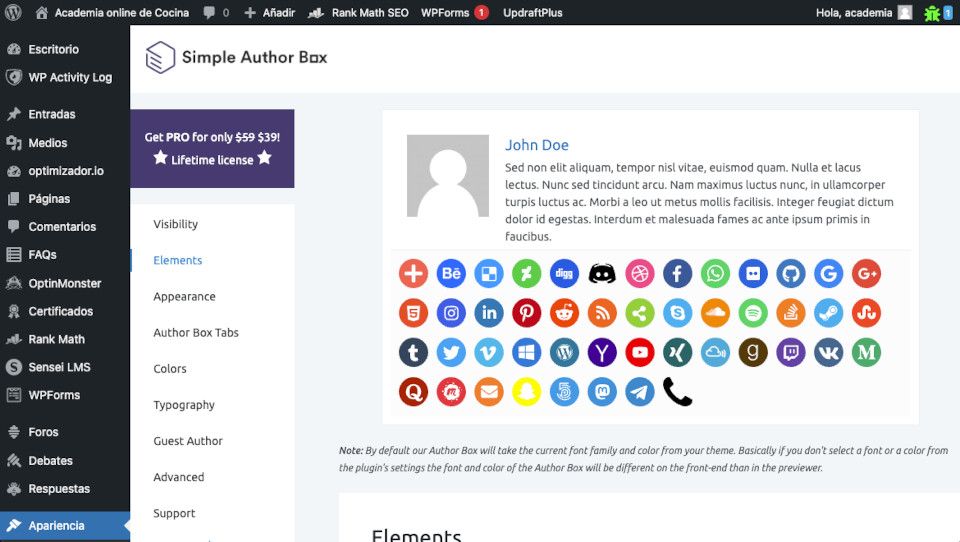Click the WhatsApp social icon
This screenshot has width=960, height=542.
(x=715, y=273)
